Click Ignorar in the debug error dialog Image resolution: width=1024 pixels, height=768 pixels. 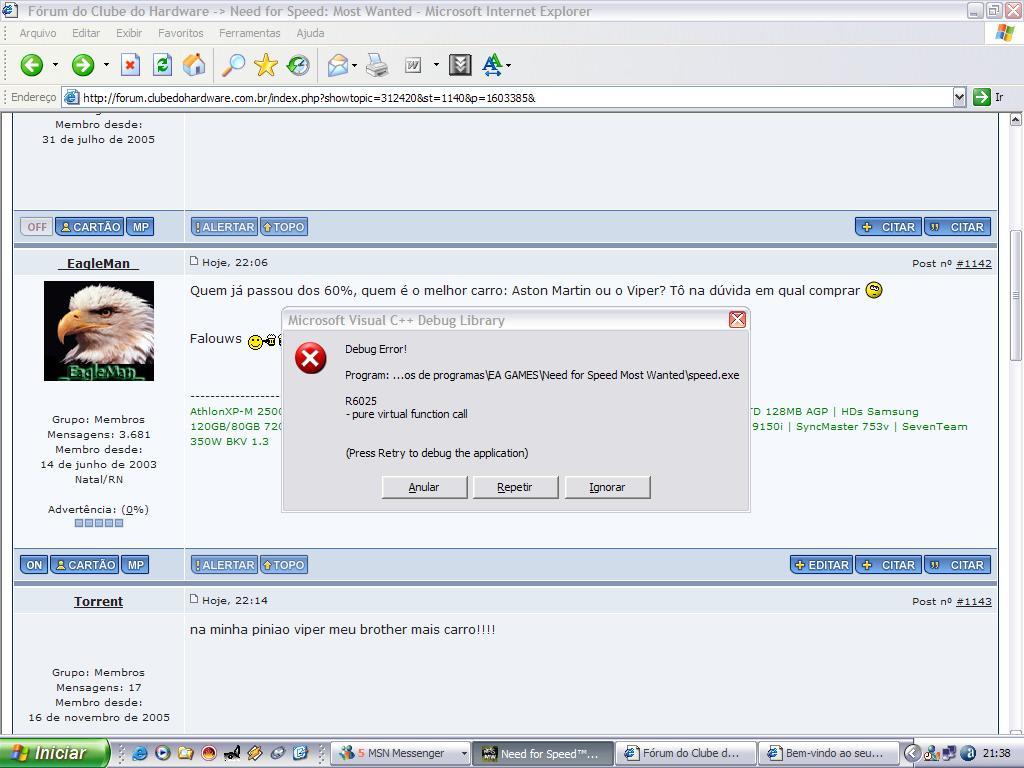click(x=607, y=487)
